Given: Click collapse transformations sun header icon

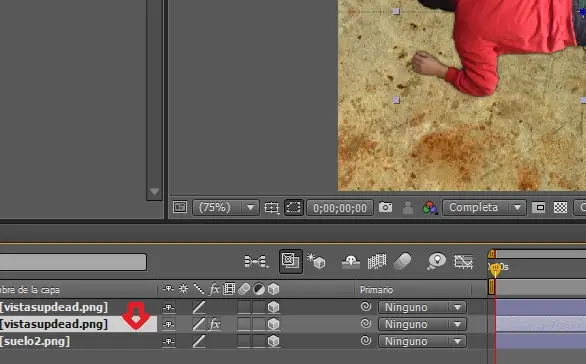Looking at the screenshot, I should (x=183, y=289).
